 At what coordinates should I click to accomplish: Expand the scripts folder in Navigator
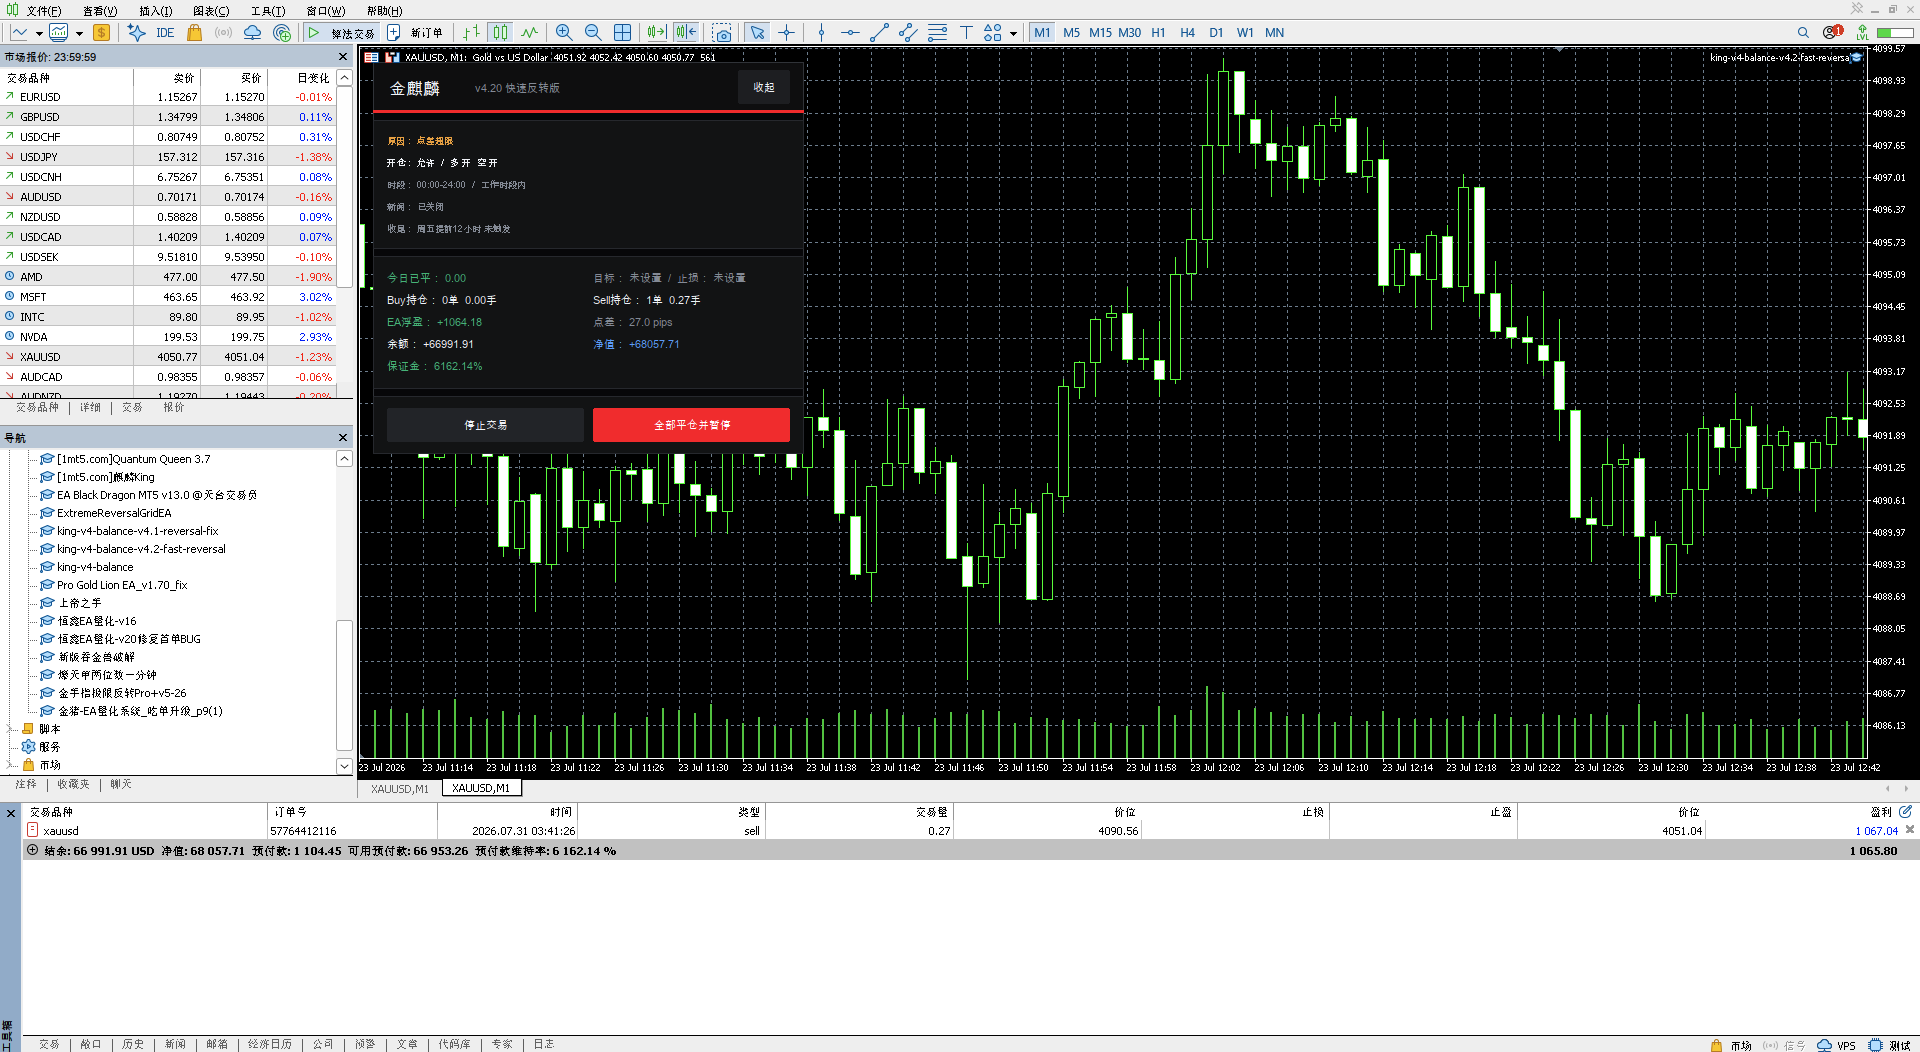(x=10, y=729)
